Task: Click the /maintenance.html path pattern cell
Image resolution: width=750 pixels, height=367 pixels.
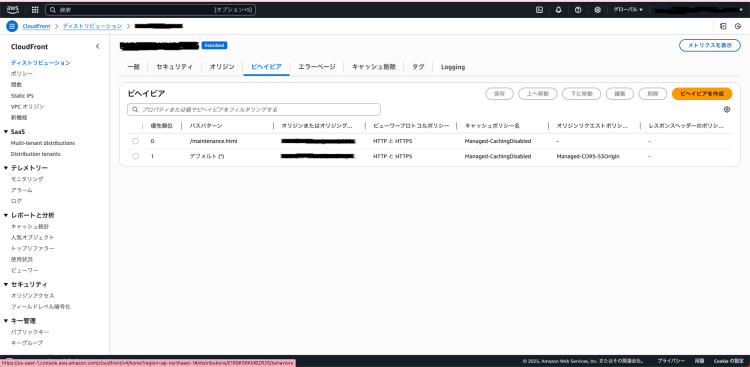Action: tap(213, 141)
